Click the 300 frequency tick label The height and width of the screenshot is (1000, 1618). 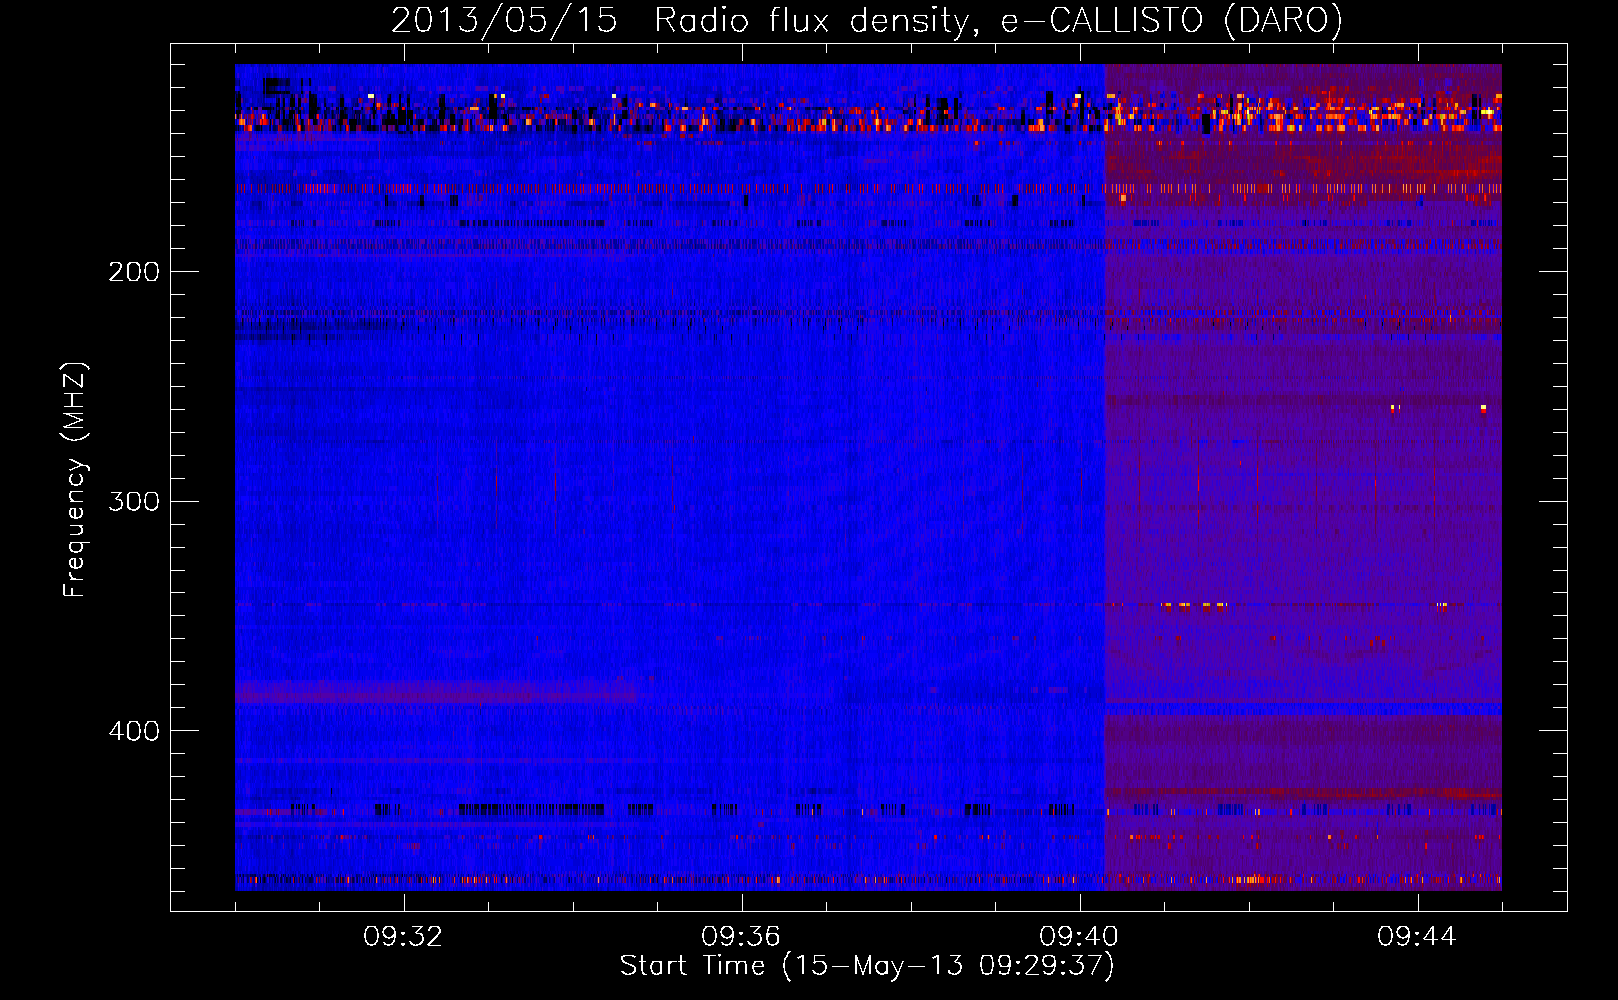[x=134, y=501]
